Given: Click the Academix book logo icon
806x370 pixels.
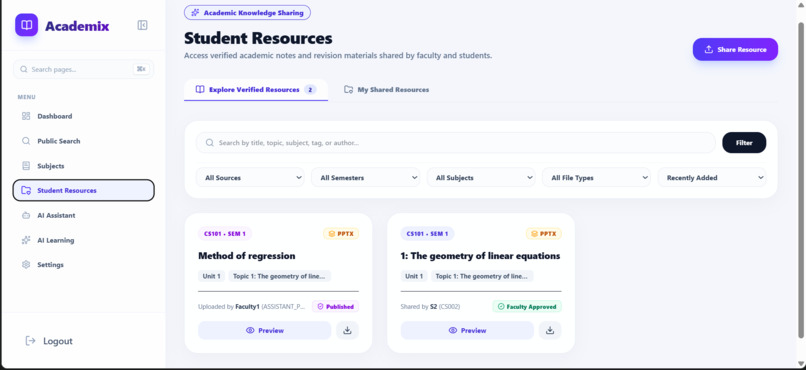Looking at the screenshot, I should 26,25.
